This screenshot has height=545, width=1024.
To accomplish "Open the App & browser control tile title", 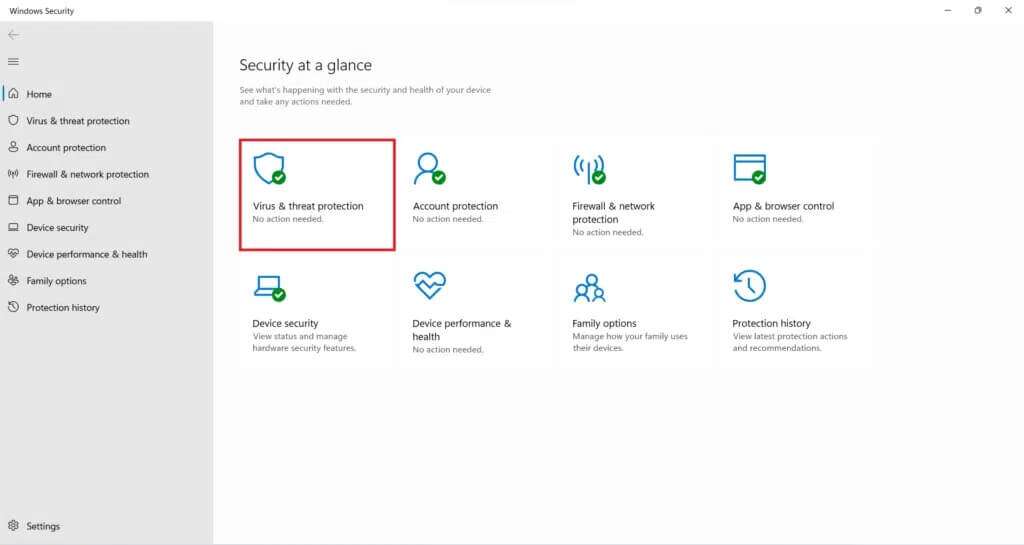I will pos(783,206).
